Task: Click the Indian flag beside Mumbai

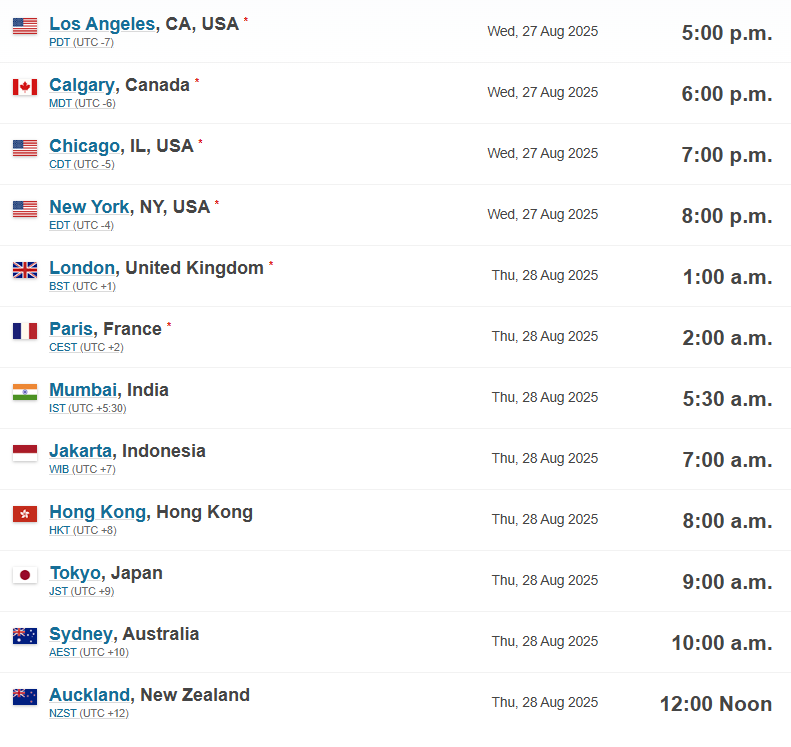Action: (25, 392)
